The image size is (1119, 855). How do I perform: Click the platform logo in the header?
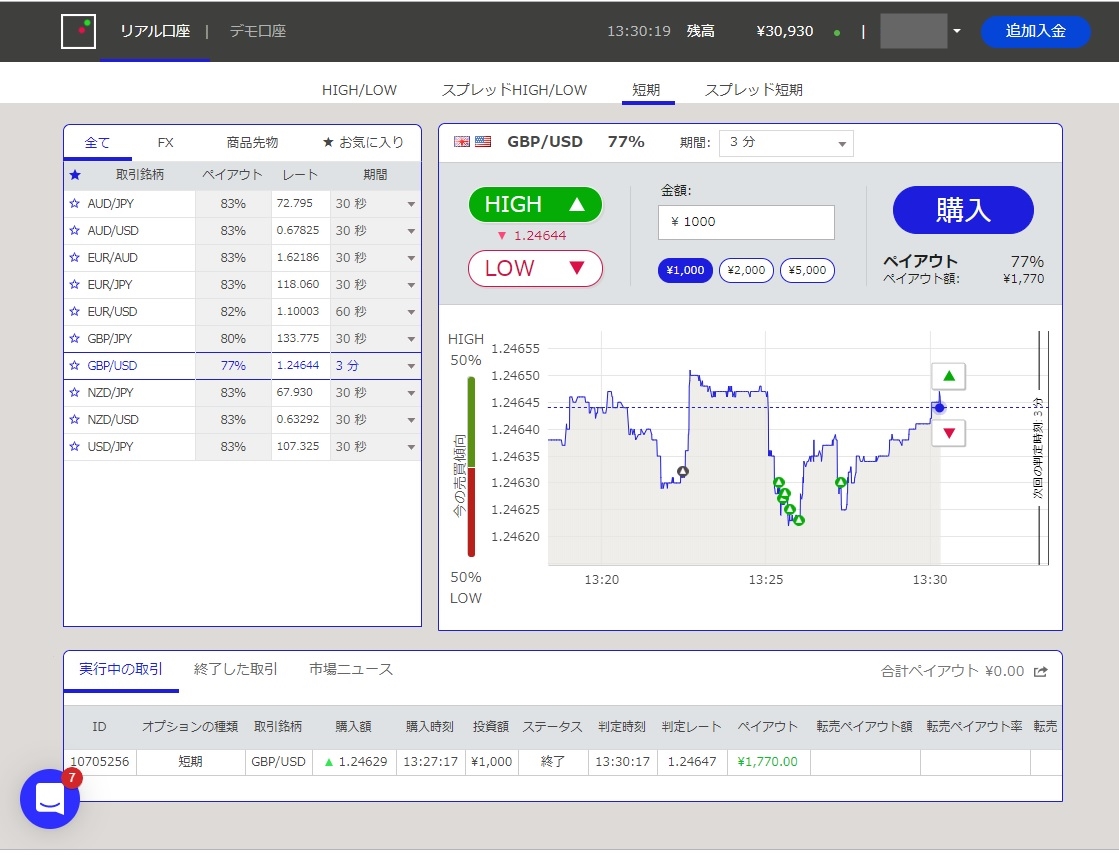79,31
